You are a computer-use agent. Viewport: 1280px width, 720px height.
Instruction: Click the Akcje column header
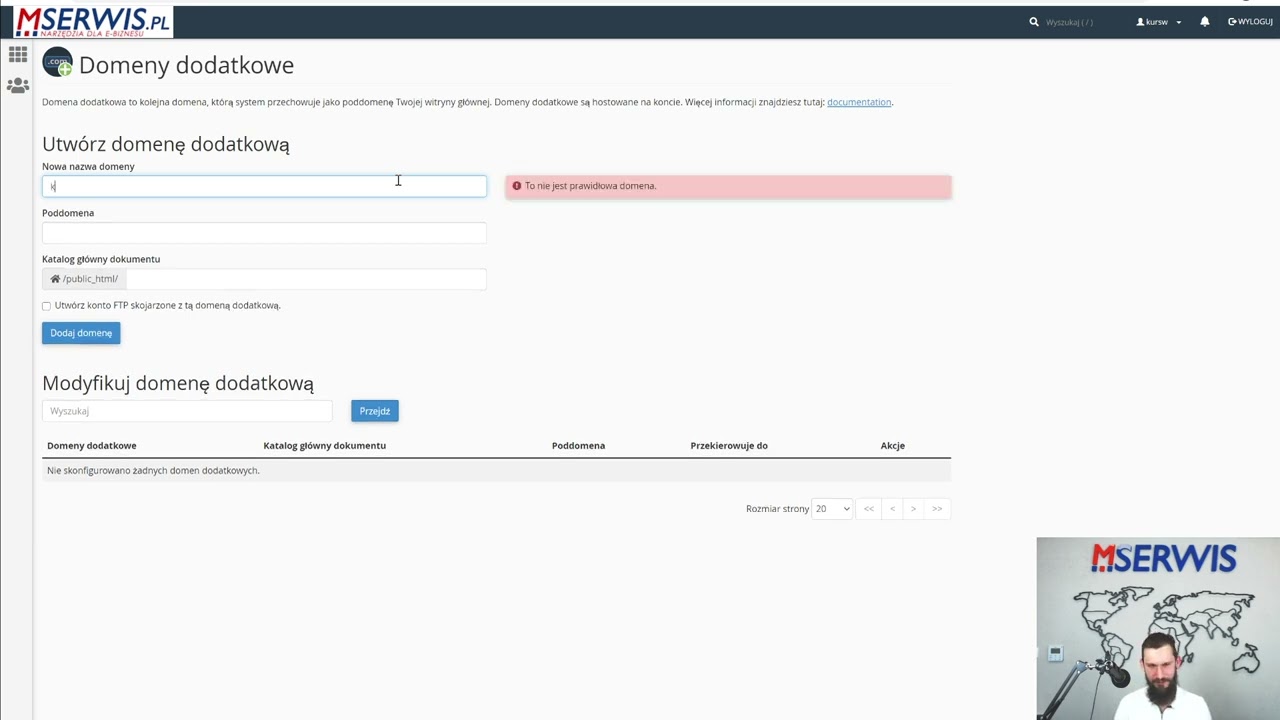tap(893, 446)
